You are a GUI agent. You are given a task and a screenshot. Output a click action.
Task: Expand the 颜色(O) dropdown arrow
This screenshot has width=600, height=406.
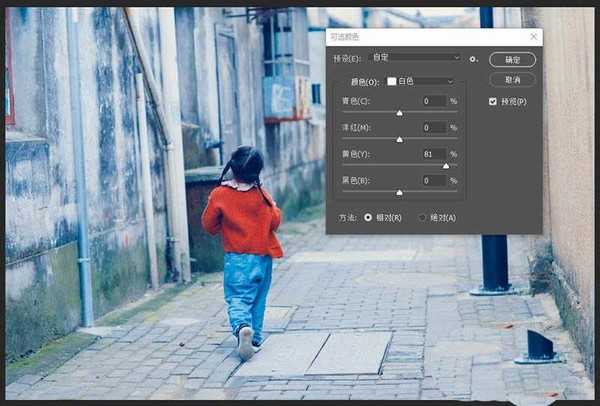point(451,81)
